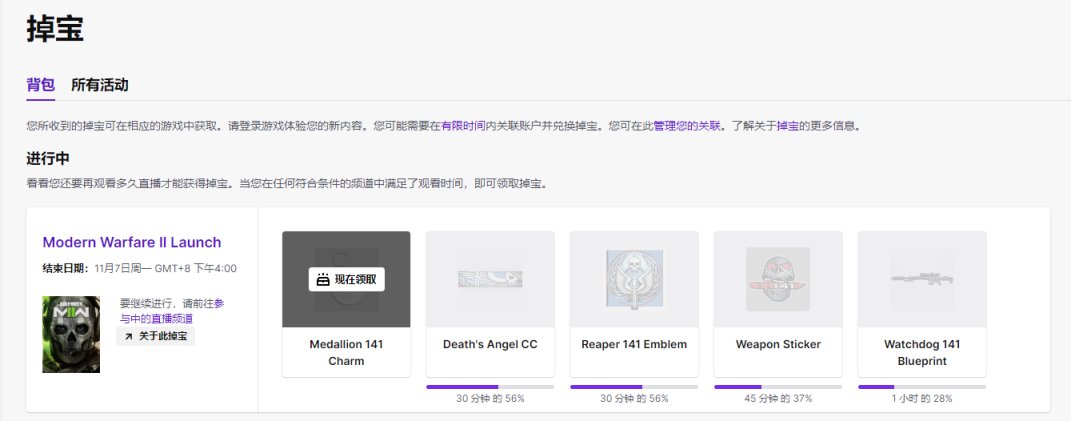The height and width of the screenshot is (421, 1071).
Task: Claim the Medallion 141 Charm drop now
Action: point(346,280)
